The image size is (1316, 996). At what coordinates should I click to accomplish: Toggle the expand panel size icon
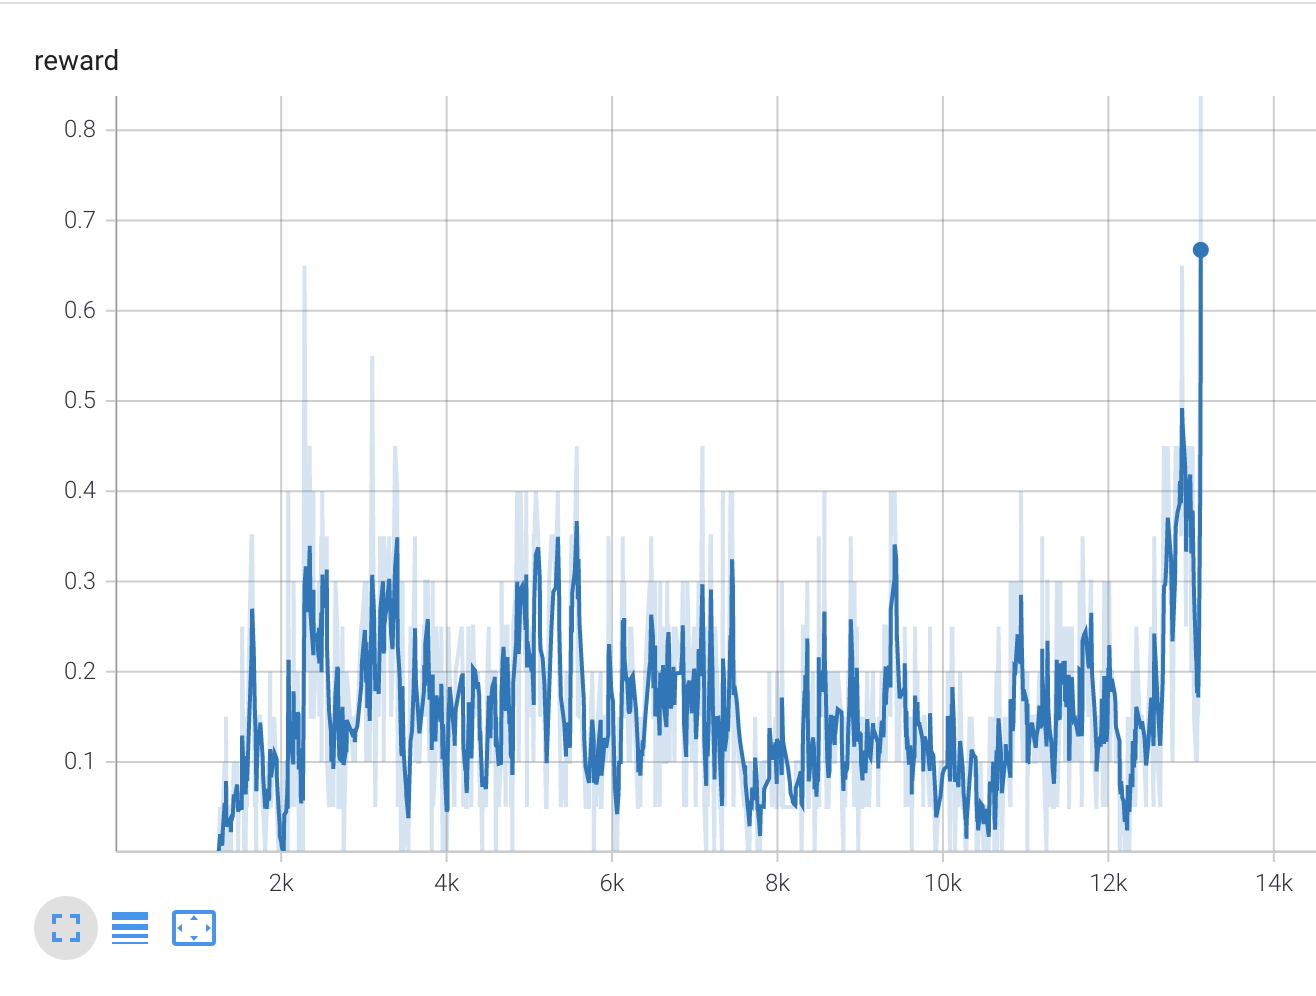point(66,928)
